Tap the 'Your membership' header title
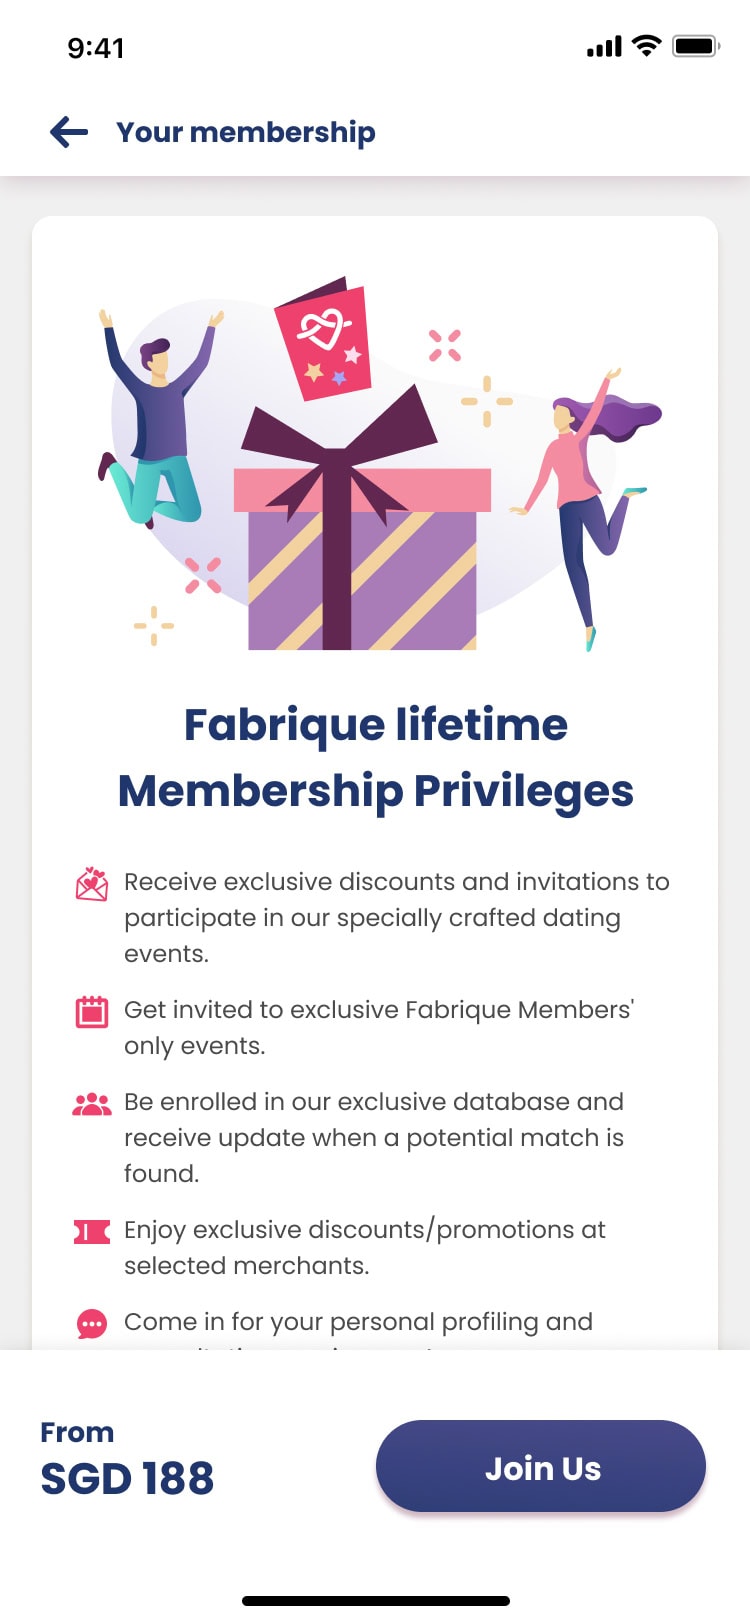750x1624 pixels. 246,132
